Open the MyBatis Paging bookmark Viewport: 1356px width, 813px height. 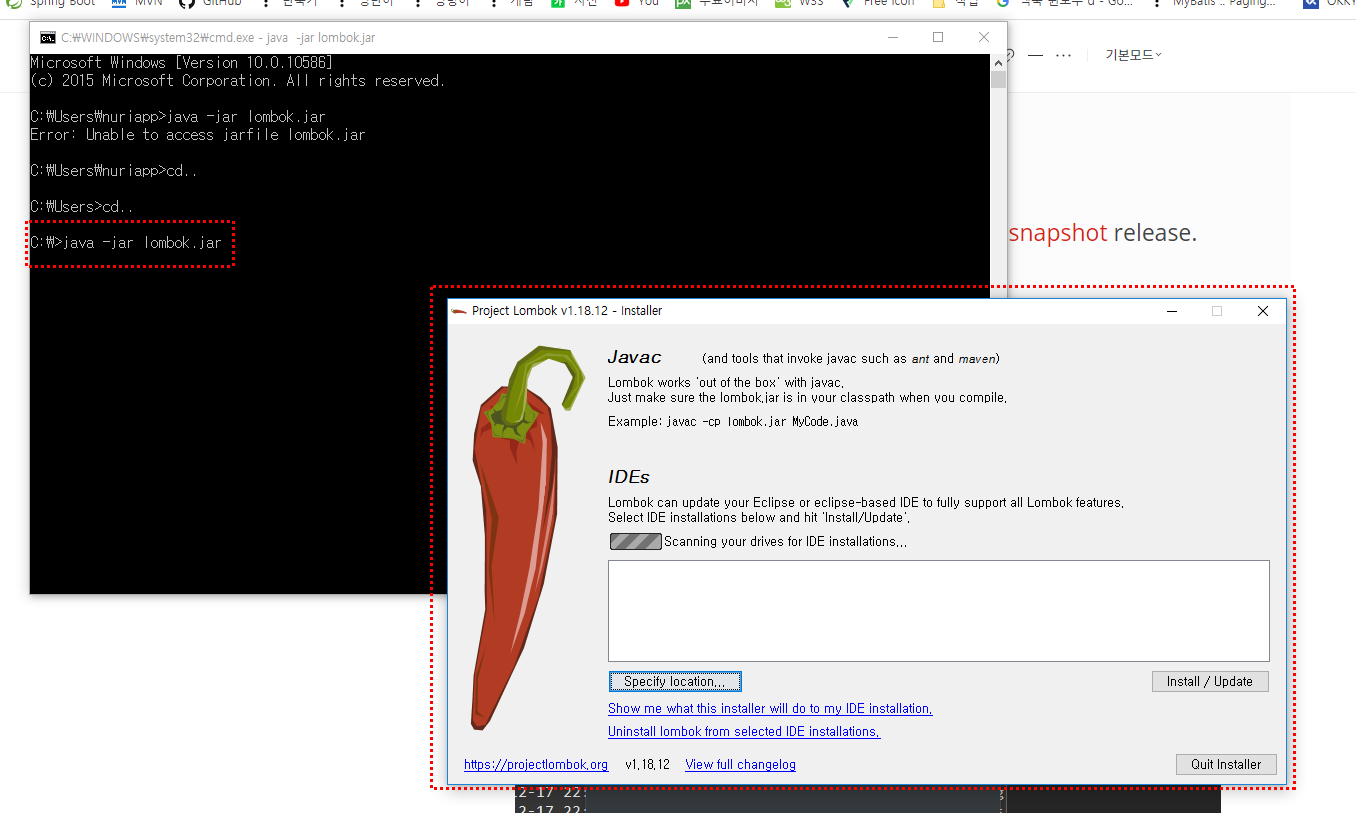[1213, 3]
